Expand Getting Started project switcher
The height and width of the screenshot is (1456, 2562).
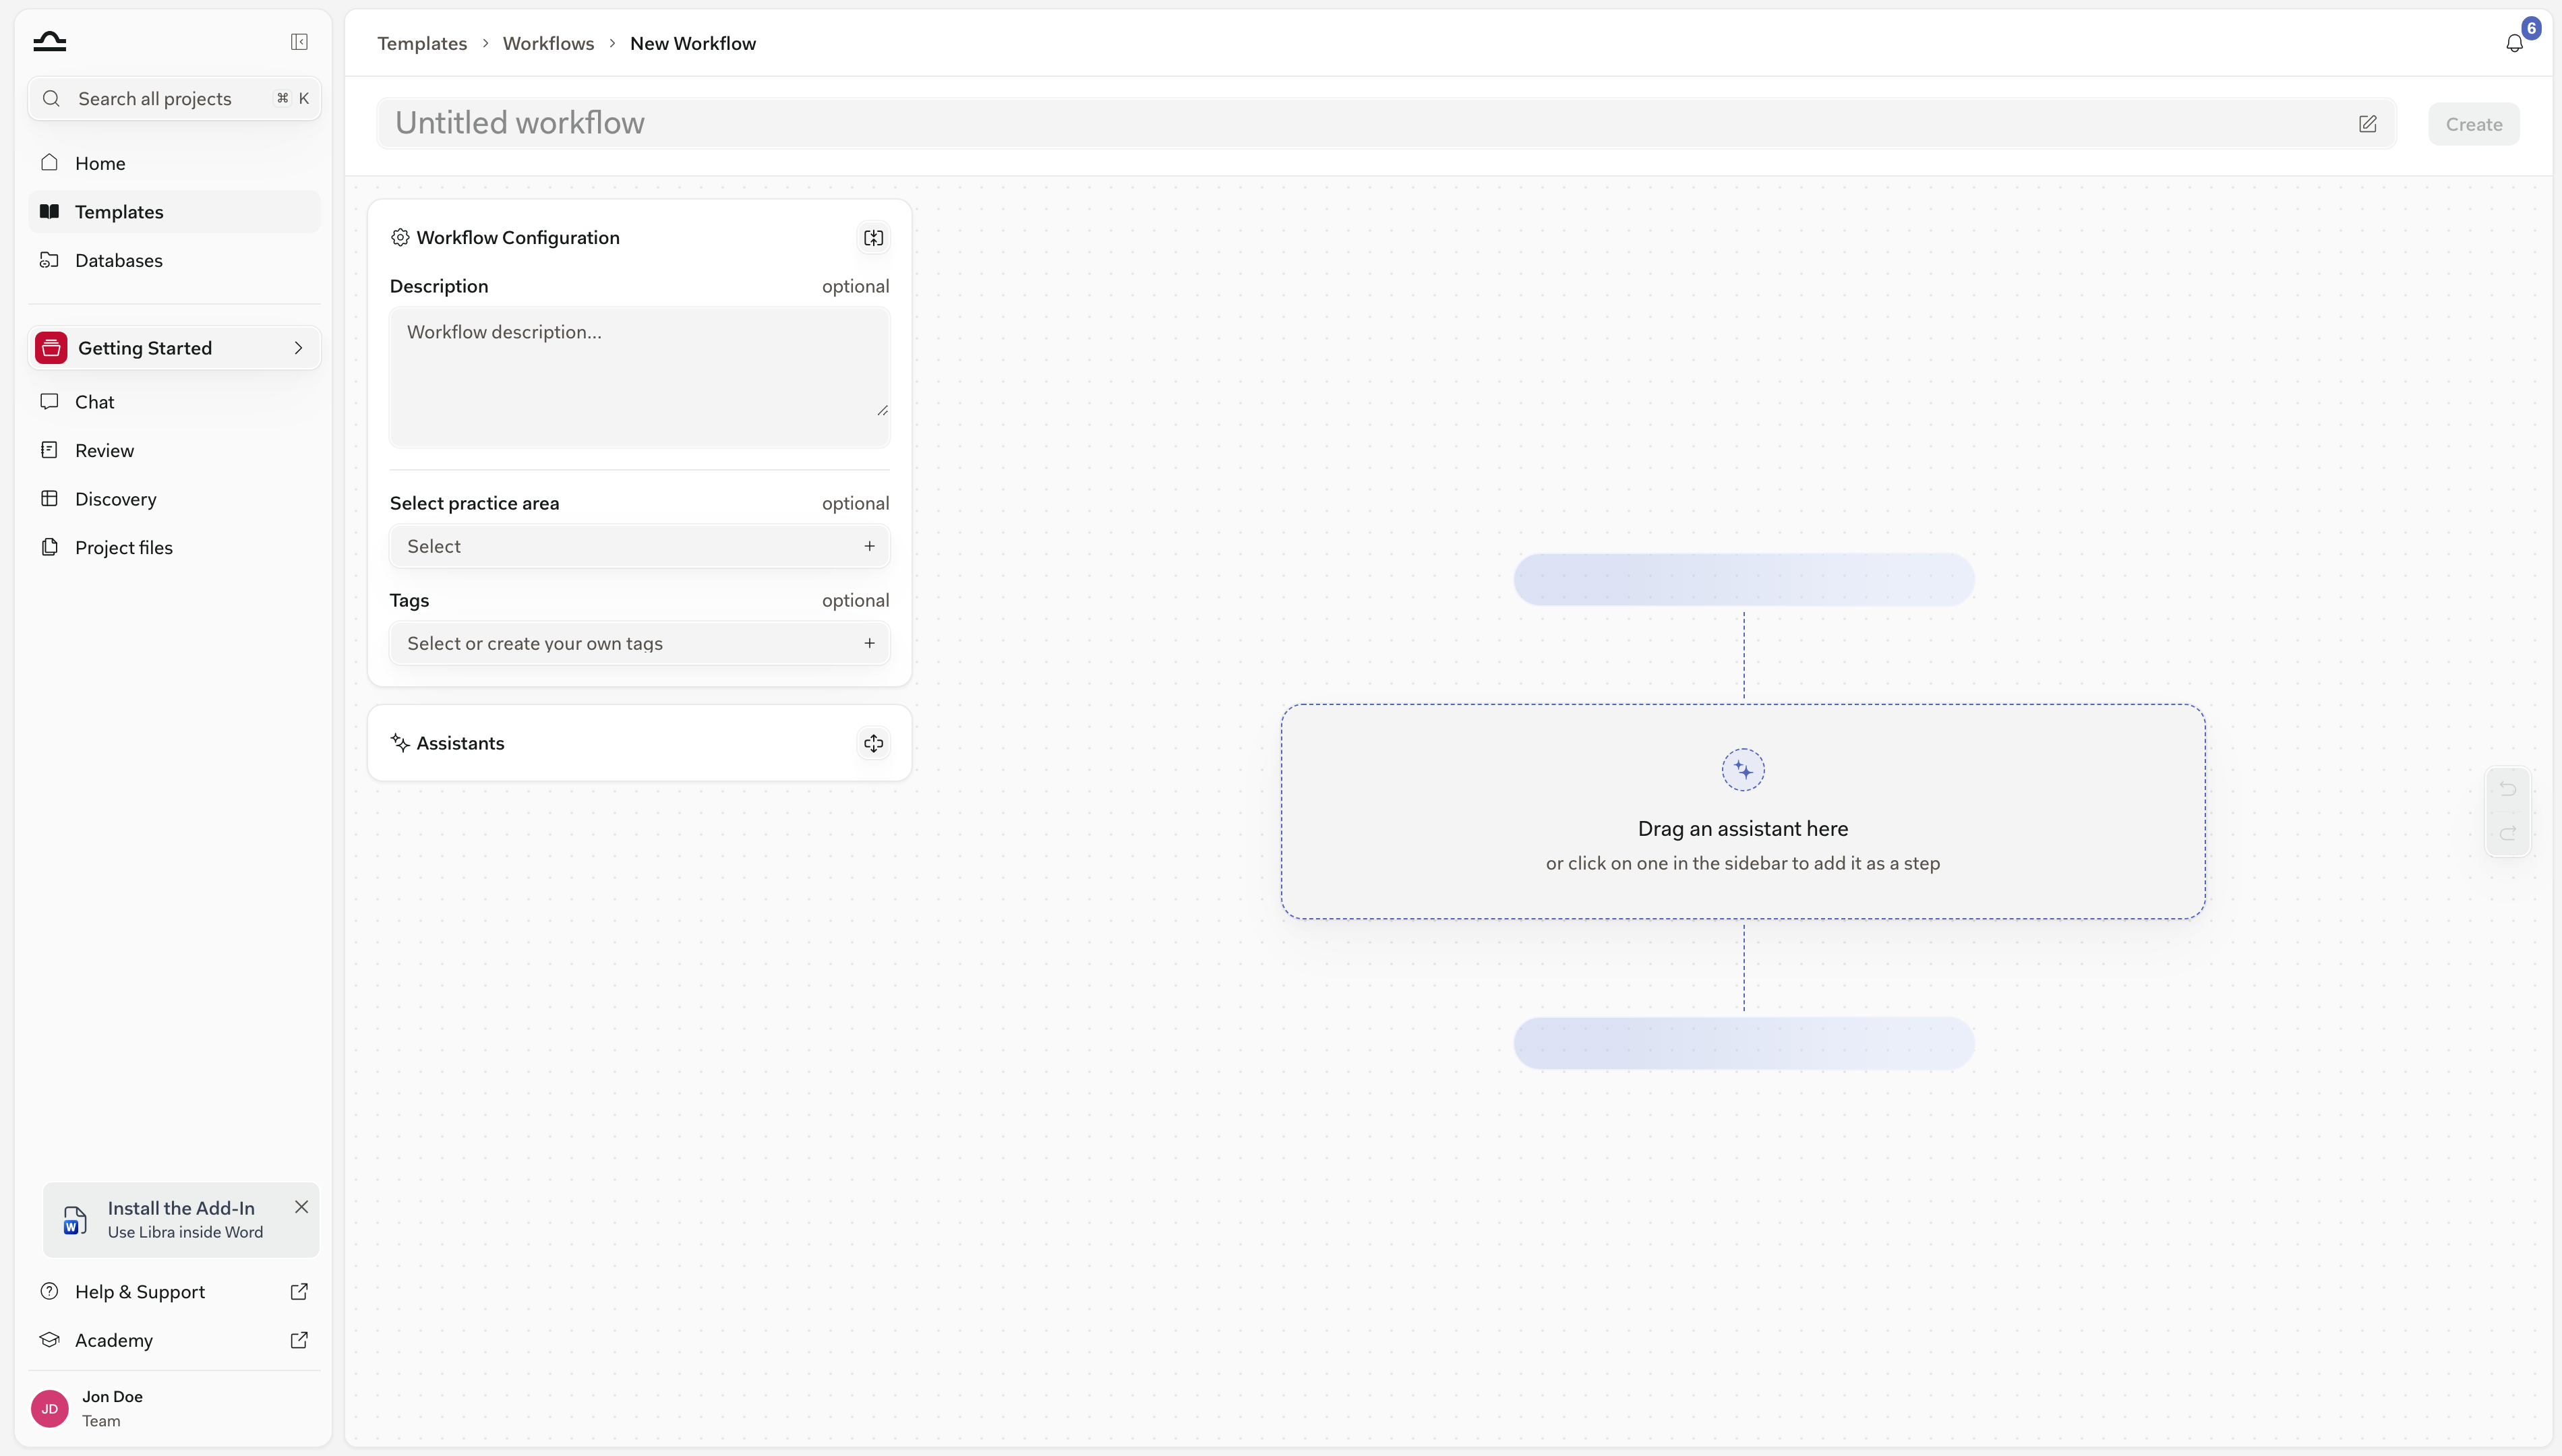click(x=174, y=348)
